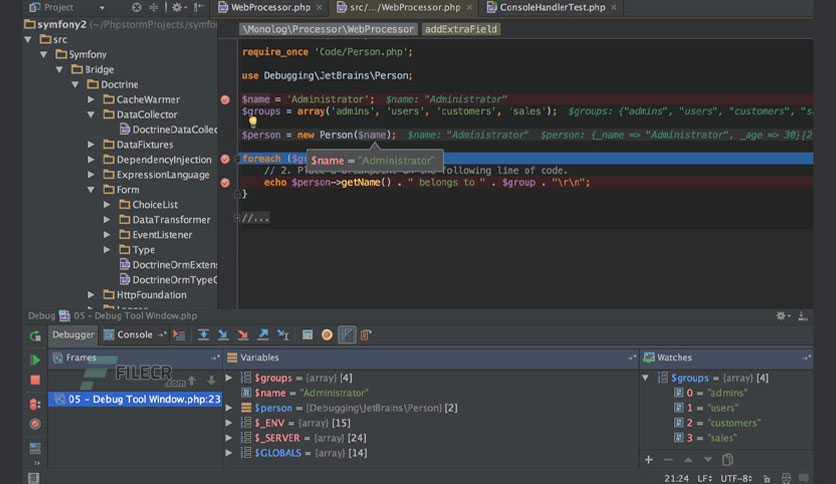The height and width of the screenshot is (484, 836).
Task: Expand the ChoiceList folder
Action: click(107, 205)
